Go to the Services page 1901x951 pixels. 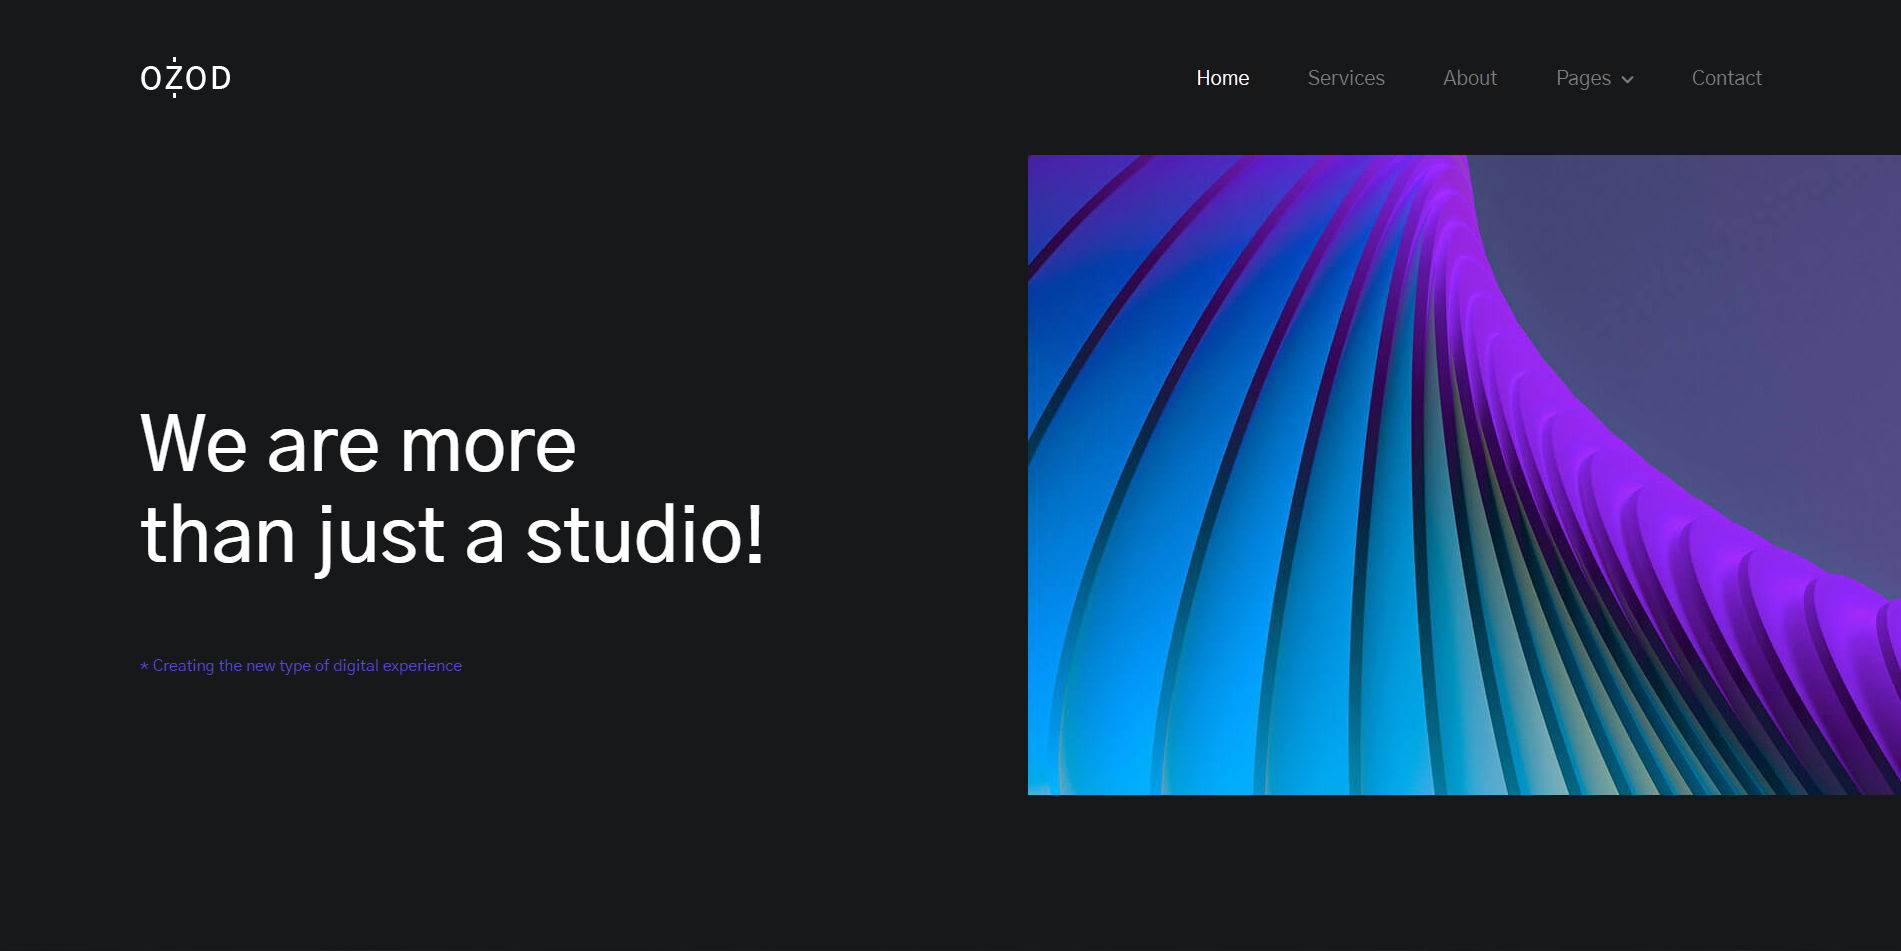click(x=1345, y=78)
